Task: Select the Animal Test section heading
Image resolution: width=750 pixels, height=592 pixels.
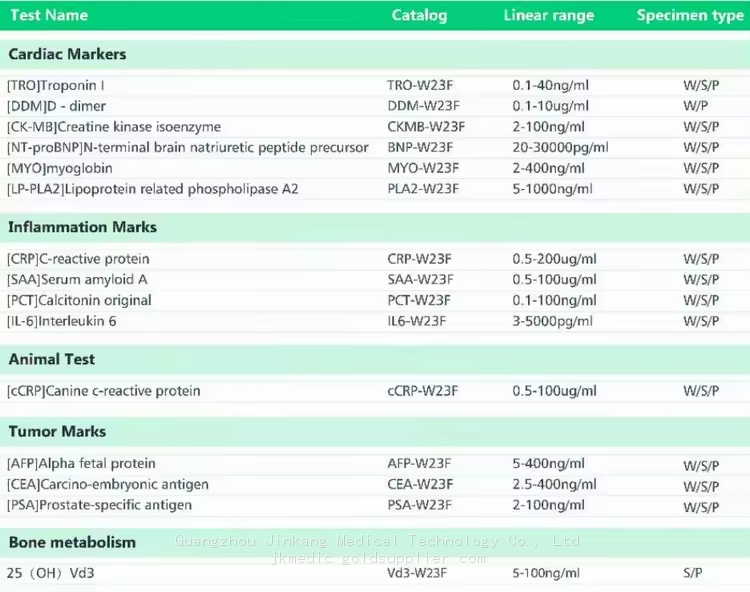Action: click(x=52, y=359)
